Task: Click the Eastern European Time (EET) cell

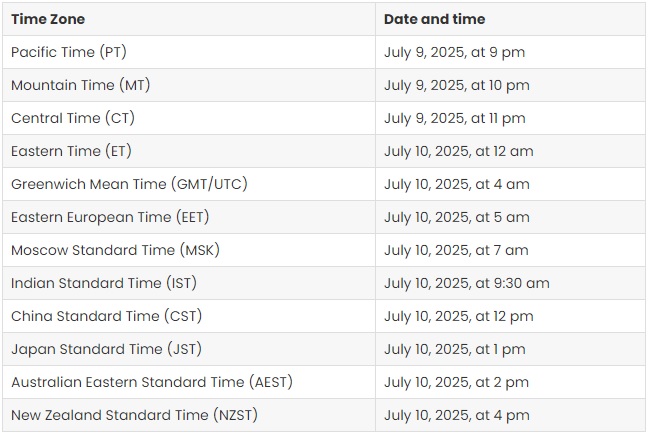Action: [x=189, y=217]
